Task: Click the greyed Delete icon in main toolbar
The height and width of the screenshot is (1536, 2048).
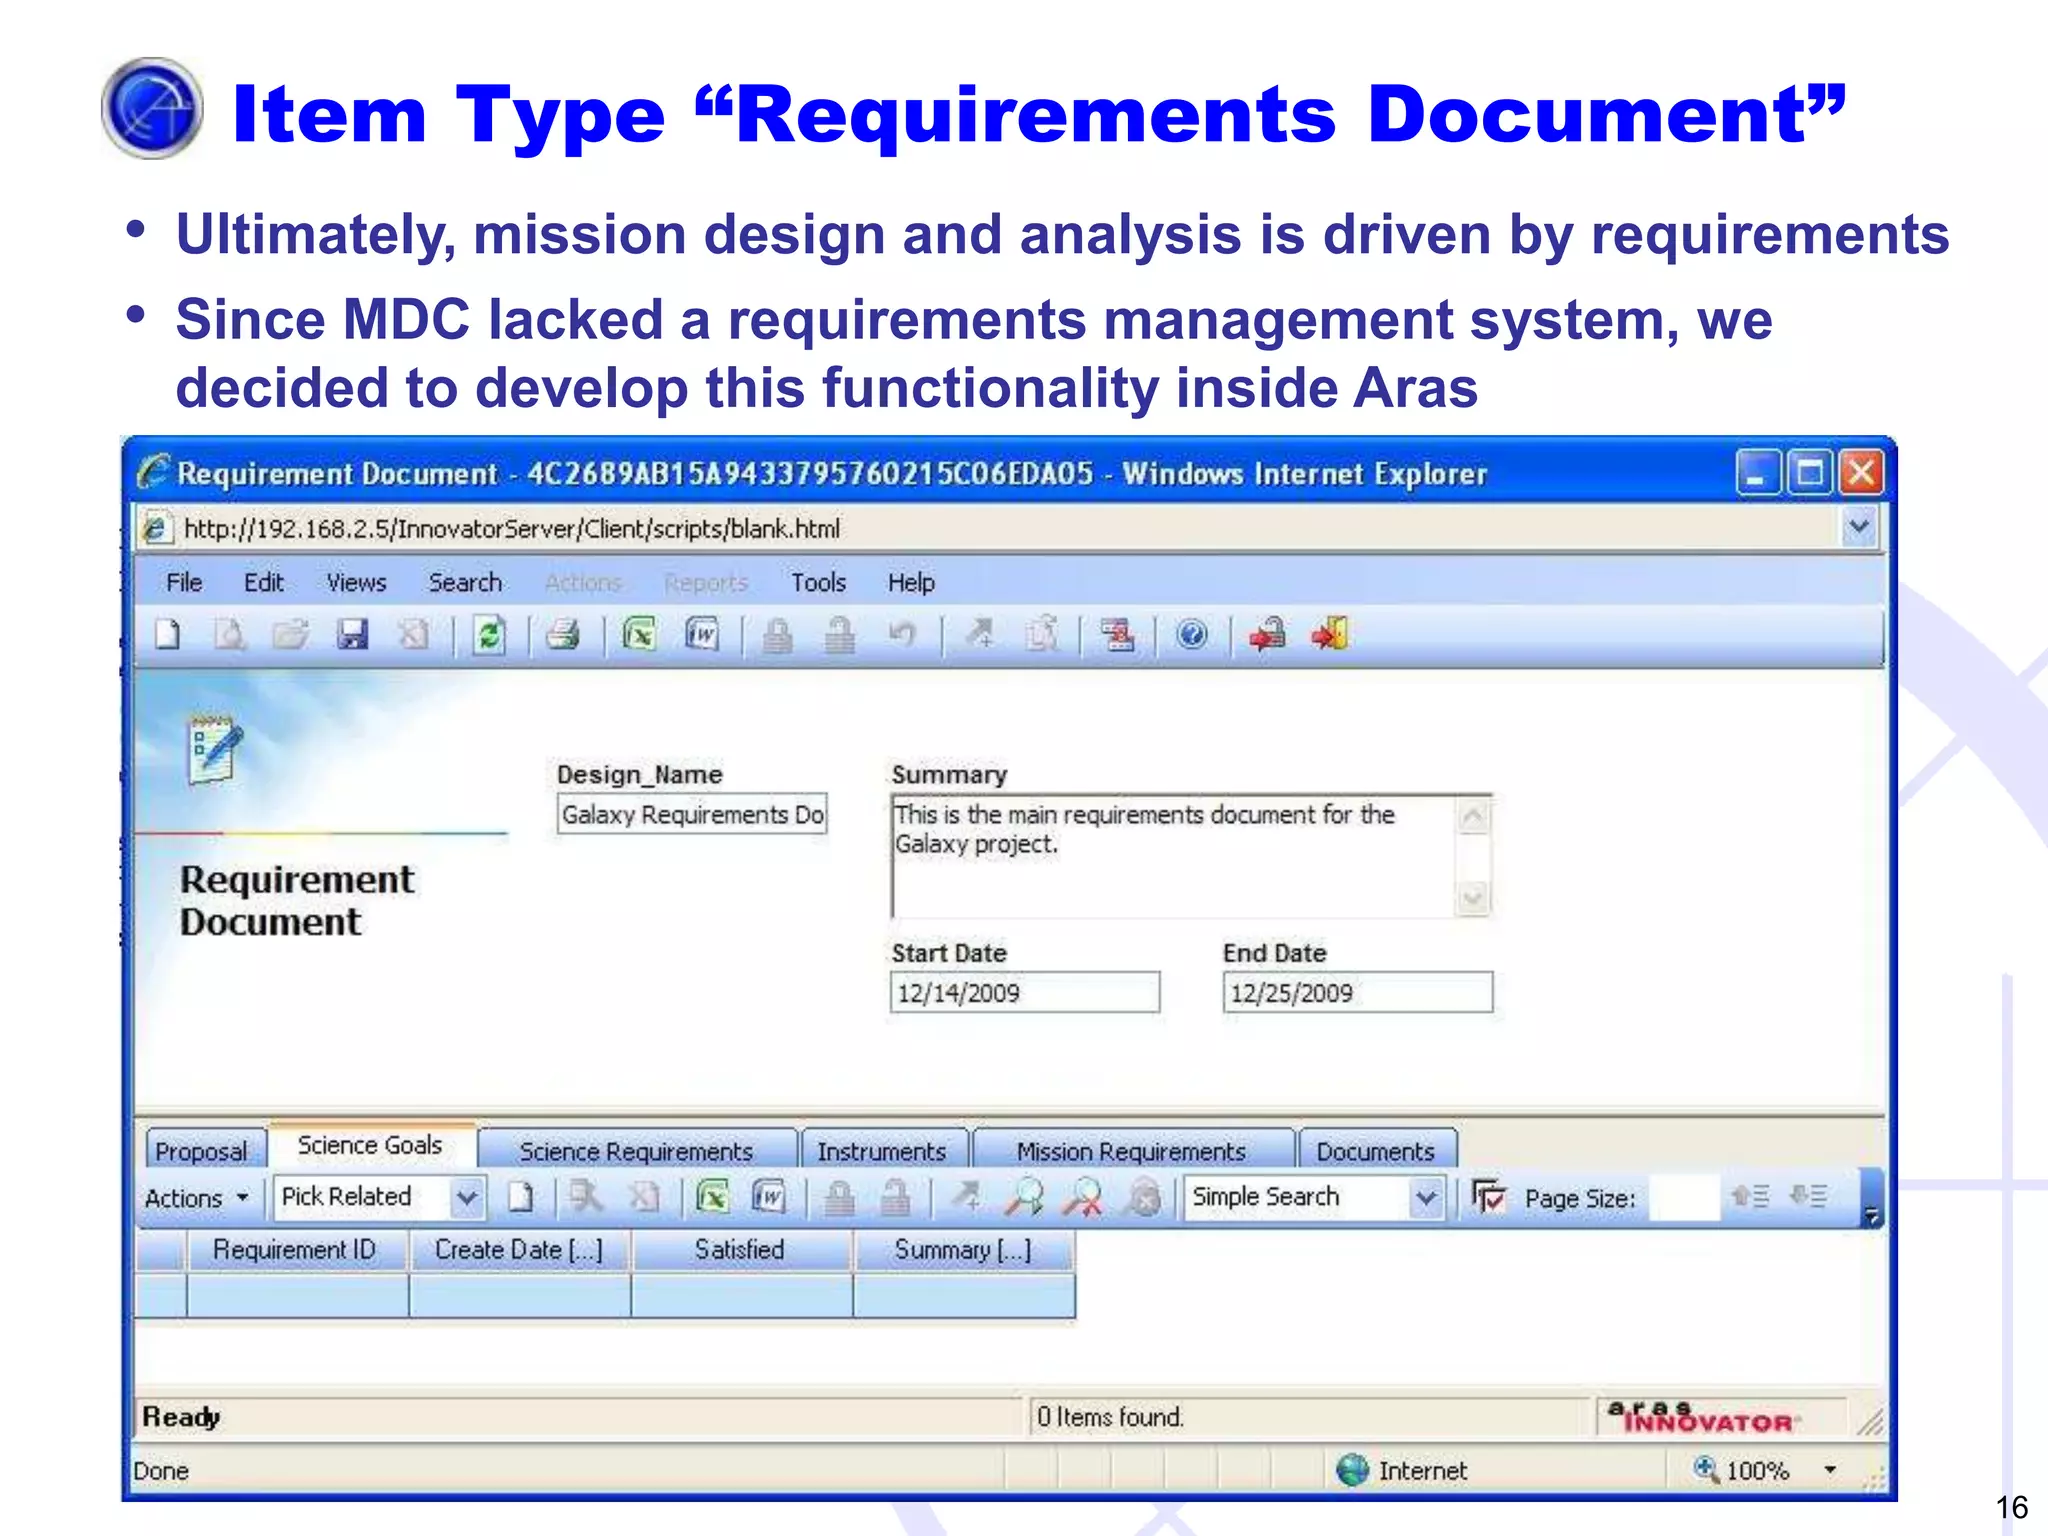Action: pyautogui.click(x=414, y=635)
